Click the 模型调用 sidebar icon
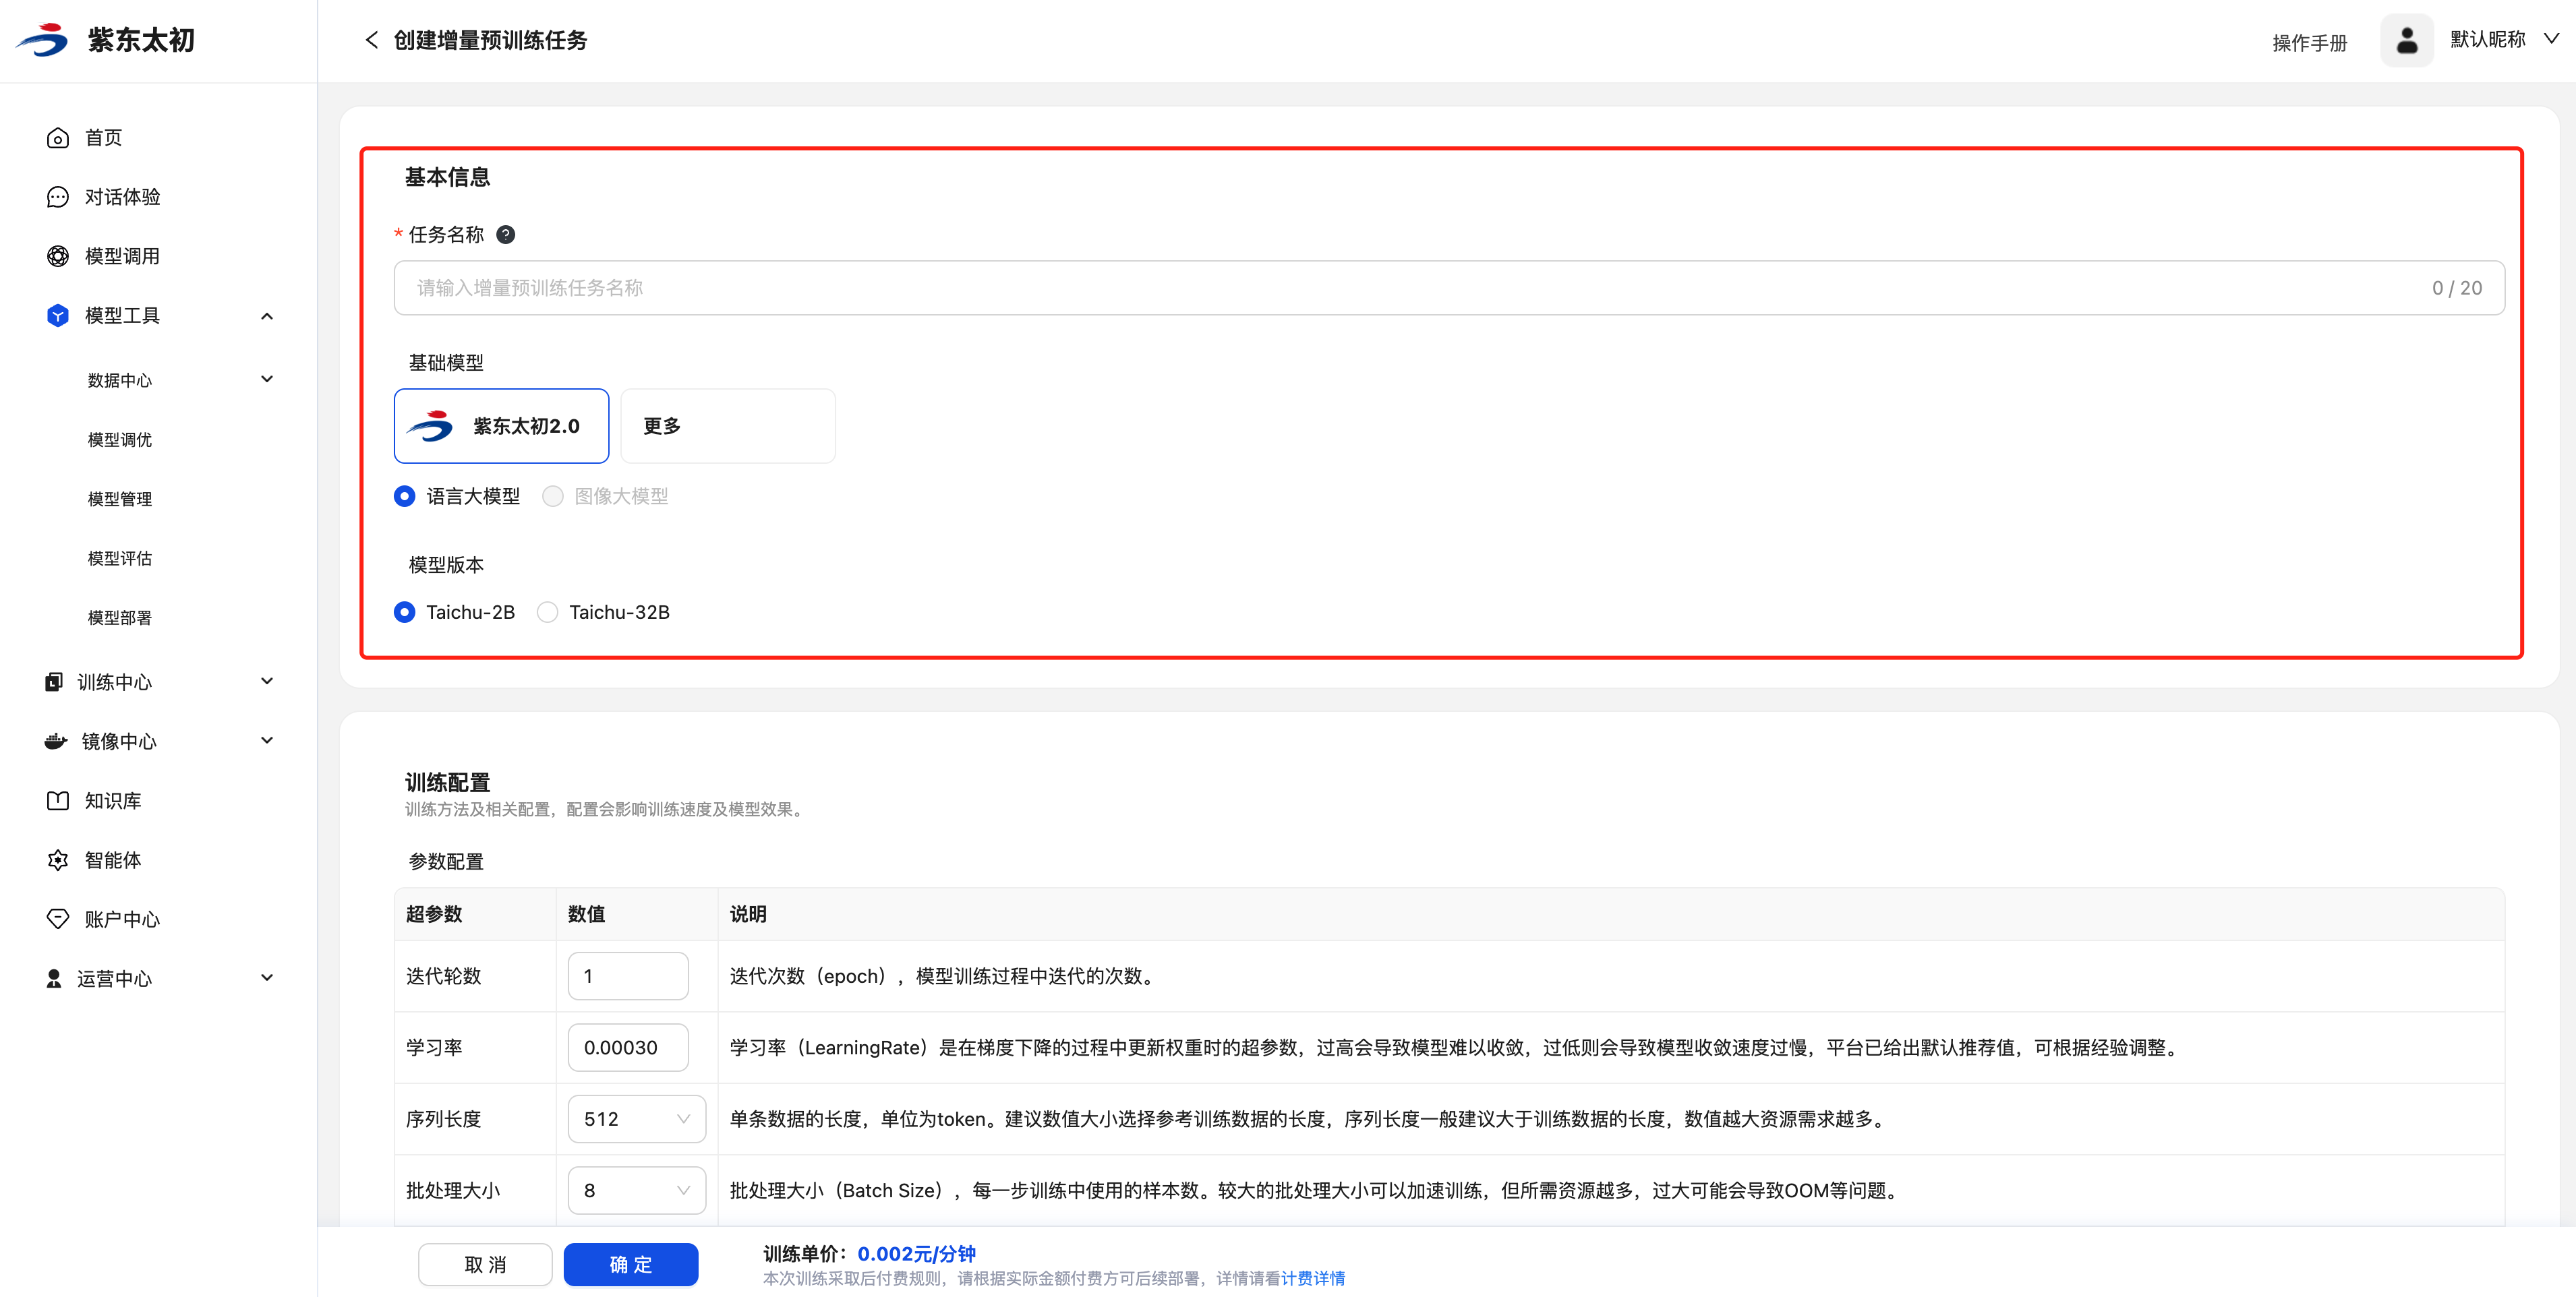 point(58,256)
